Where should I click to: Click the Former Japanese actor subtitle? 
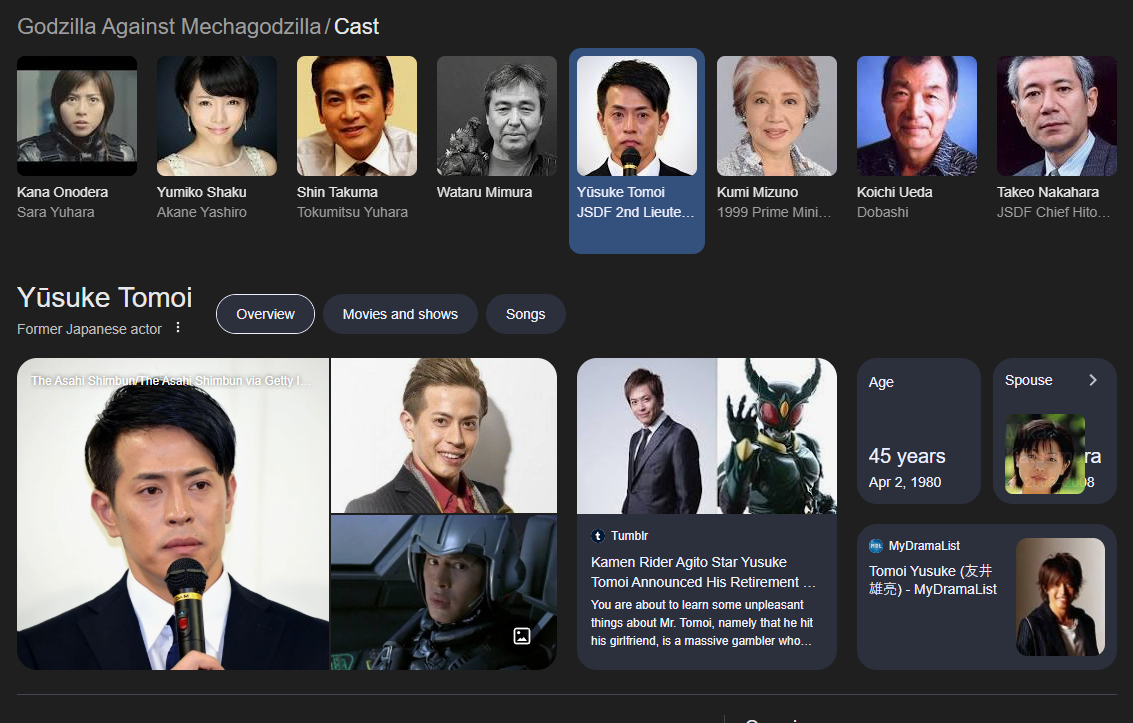click(x=90, y=329)
